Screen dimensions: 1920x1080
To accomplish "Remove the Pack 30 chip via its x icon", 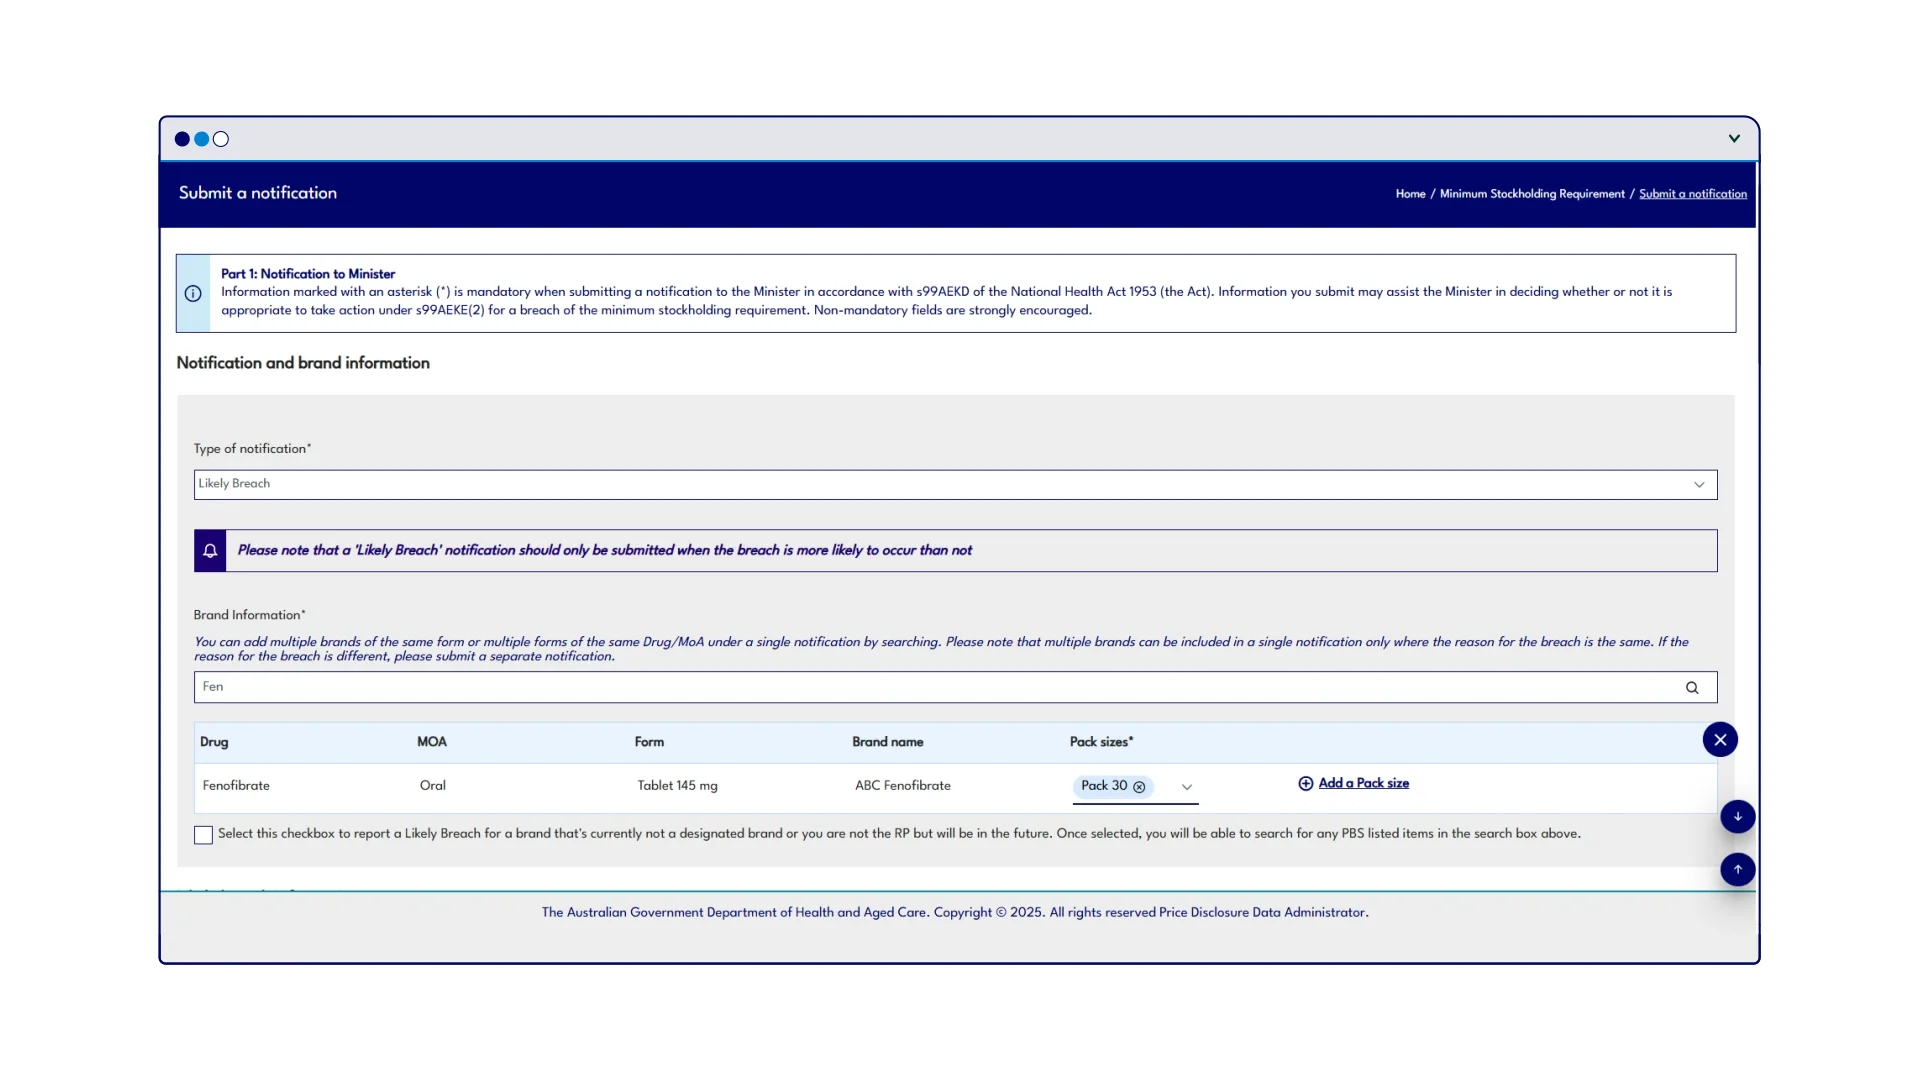I will point(1139,787).
